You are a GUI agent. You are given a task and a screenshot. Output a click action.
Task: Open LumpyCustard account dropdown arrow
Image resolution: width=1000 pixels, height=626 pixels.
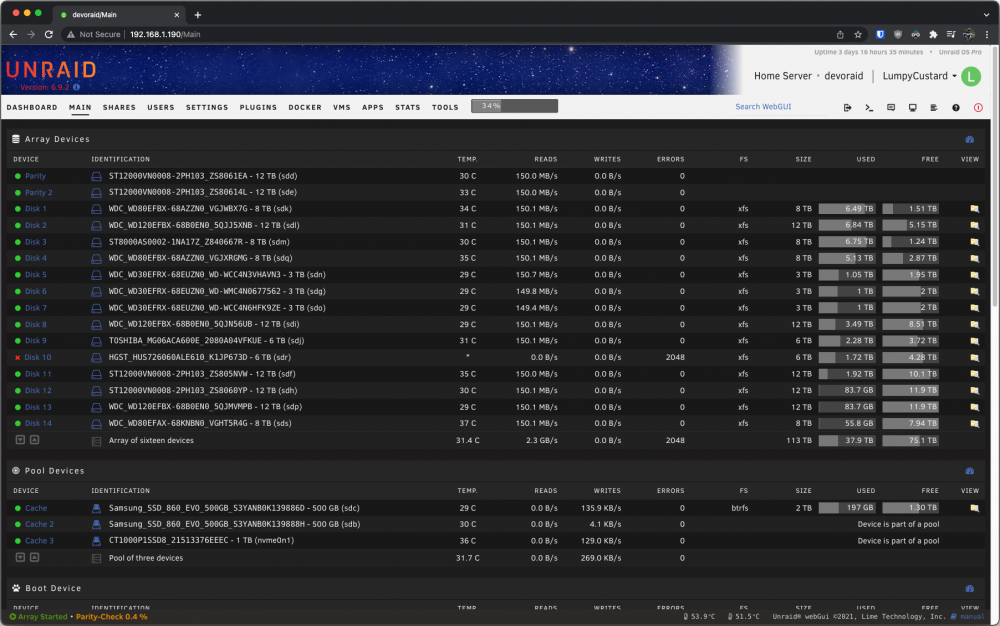(x=954, y=76)
